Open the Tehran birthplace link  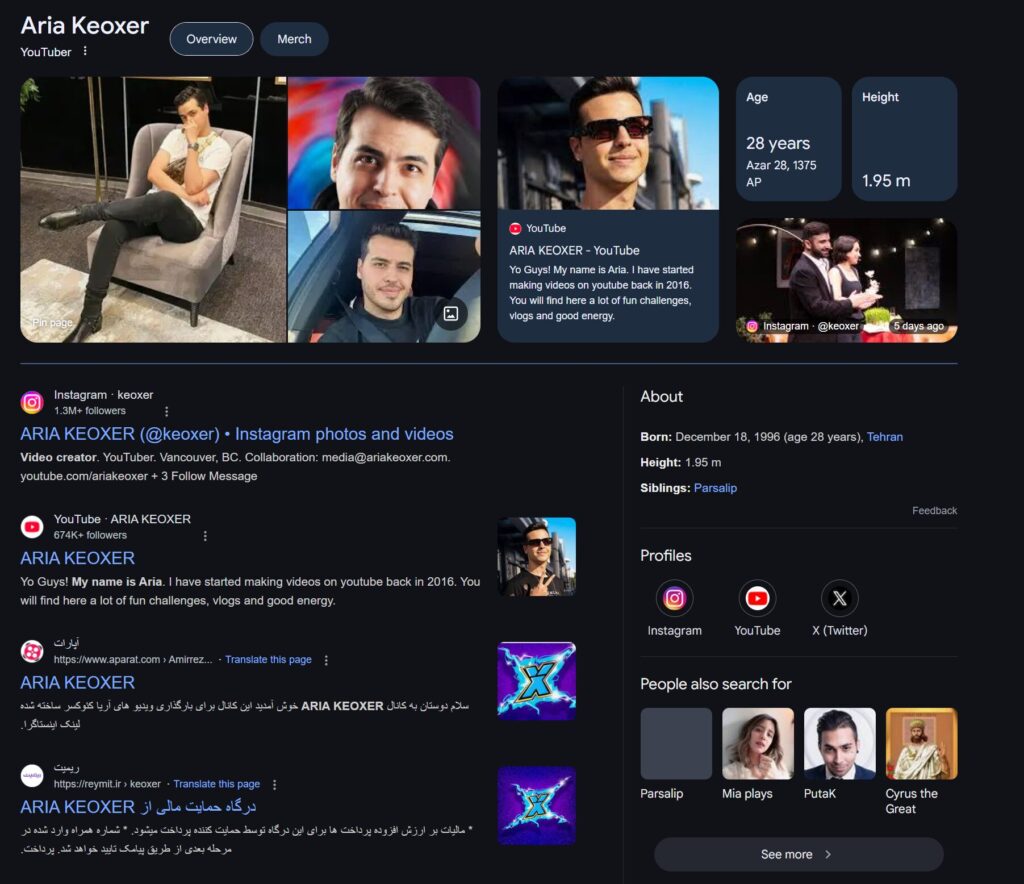coord(884,437)
